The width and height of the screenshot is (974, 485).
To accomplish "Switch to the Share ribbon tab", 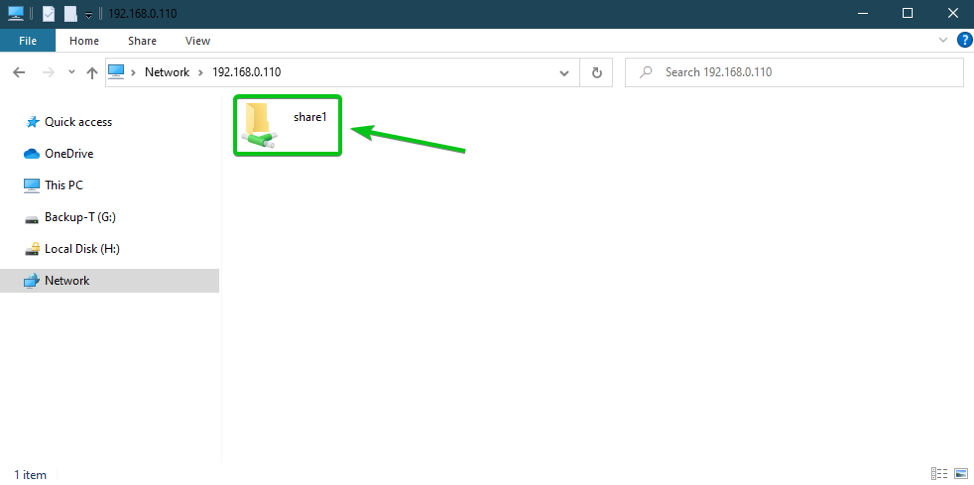I will (142, 41).
